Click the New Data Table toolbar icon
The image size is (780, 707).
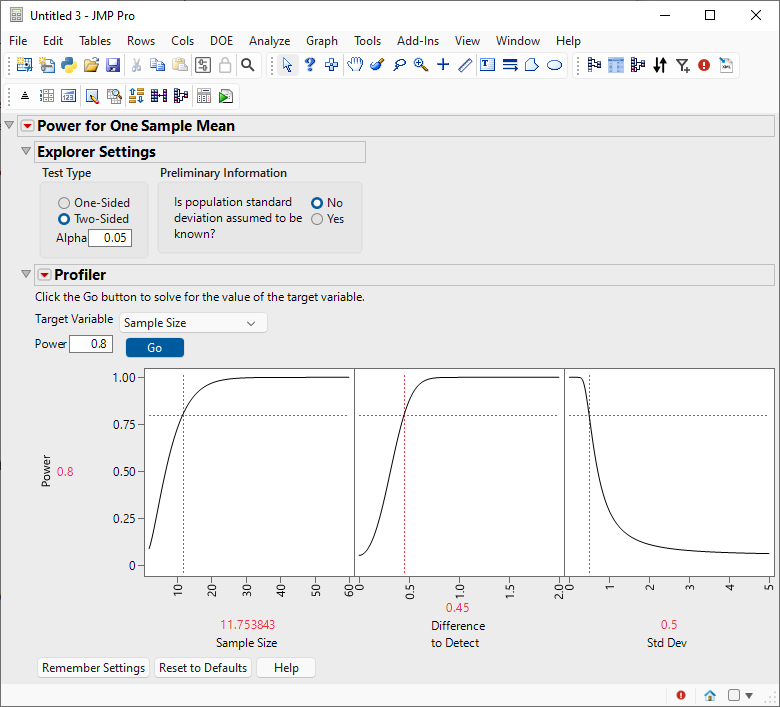24,65
